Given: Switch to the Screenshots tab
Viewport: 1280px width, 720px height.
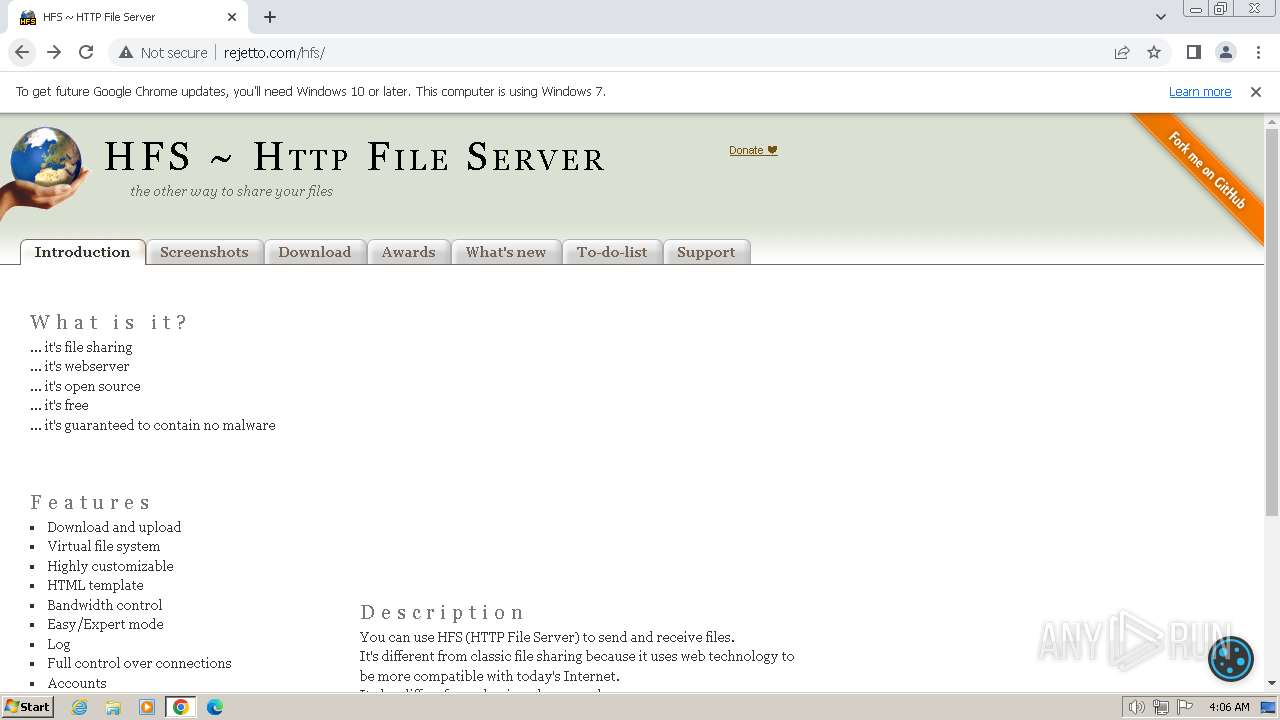Looking at the screenshot, I should 204,252.
